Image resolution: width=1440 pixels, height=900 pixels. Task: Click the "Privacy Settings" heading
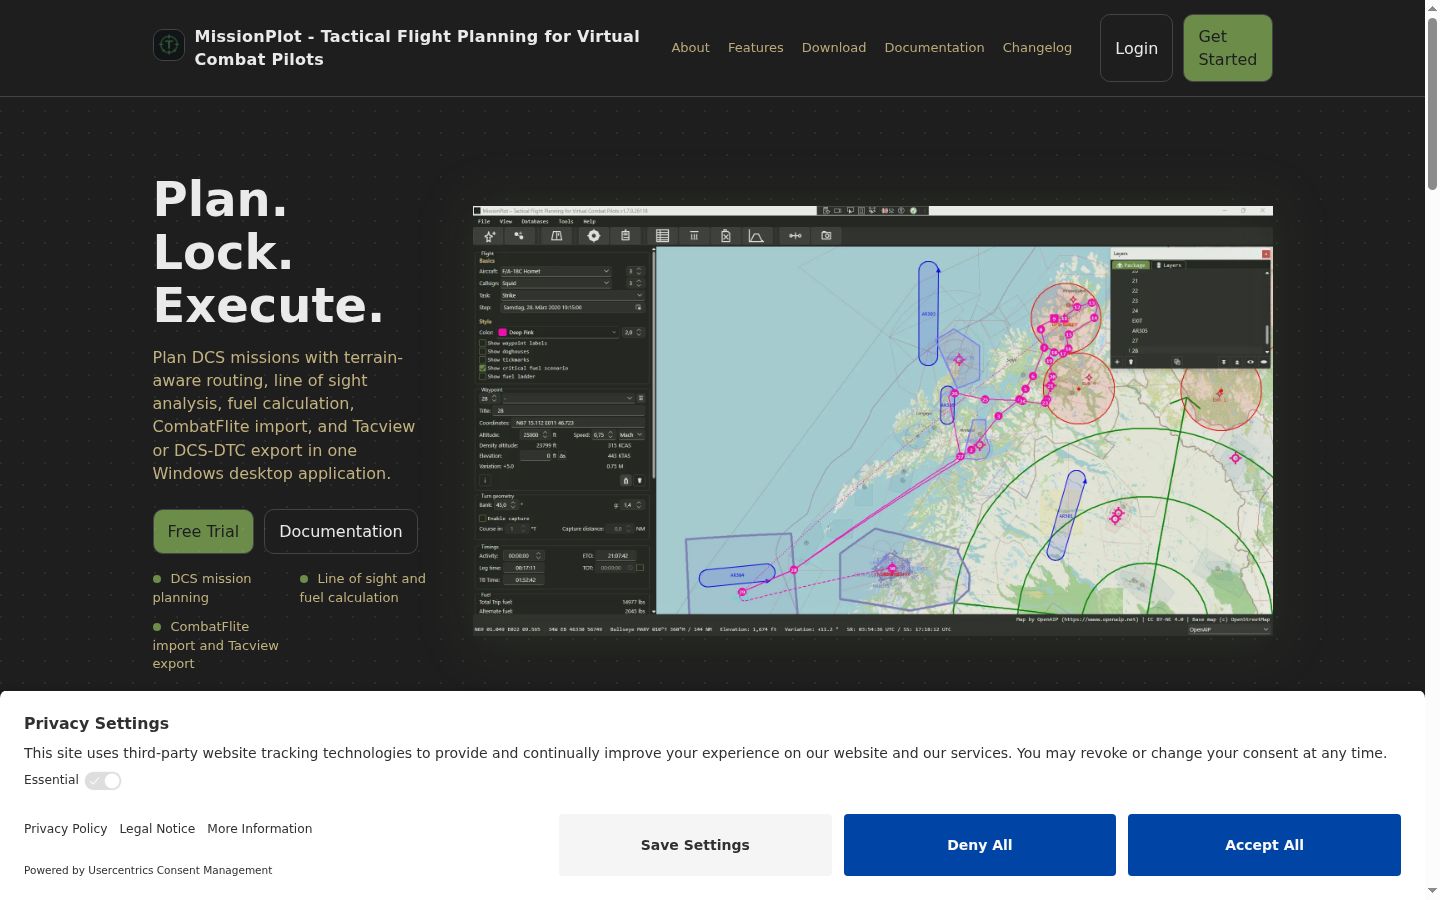[96, 723]
